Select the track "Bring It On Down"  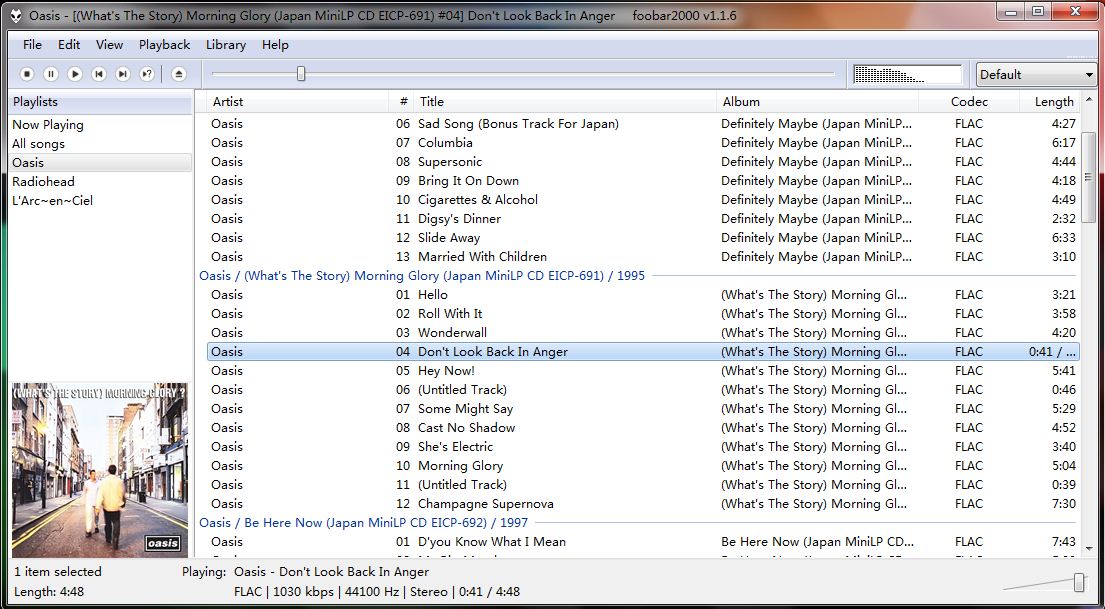coord(643,180)
